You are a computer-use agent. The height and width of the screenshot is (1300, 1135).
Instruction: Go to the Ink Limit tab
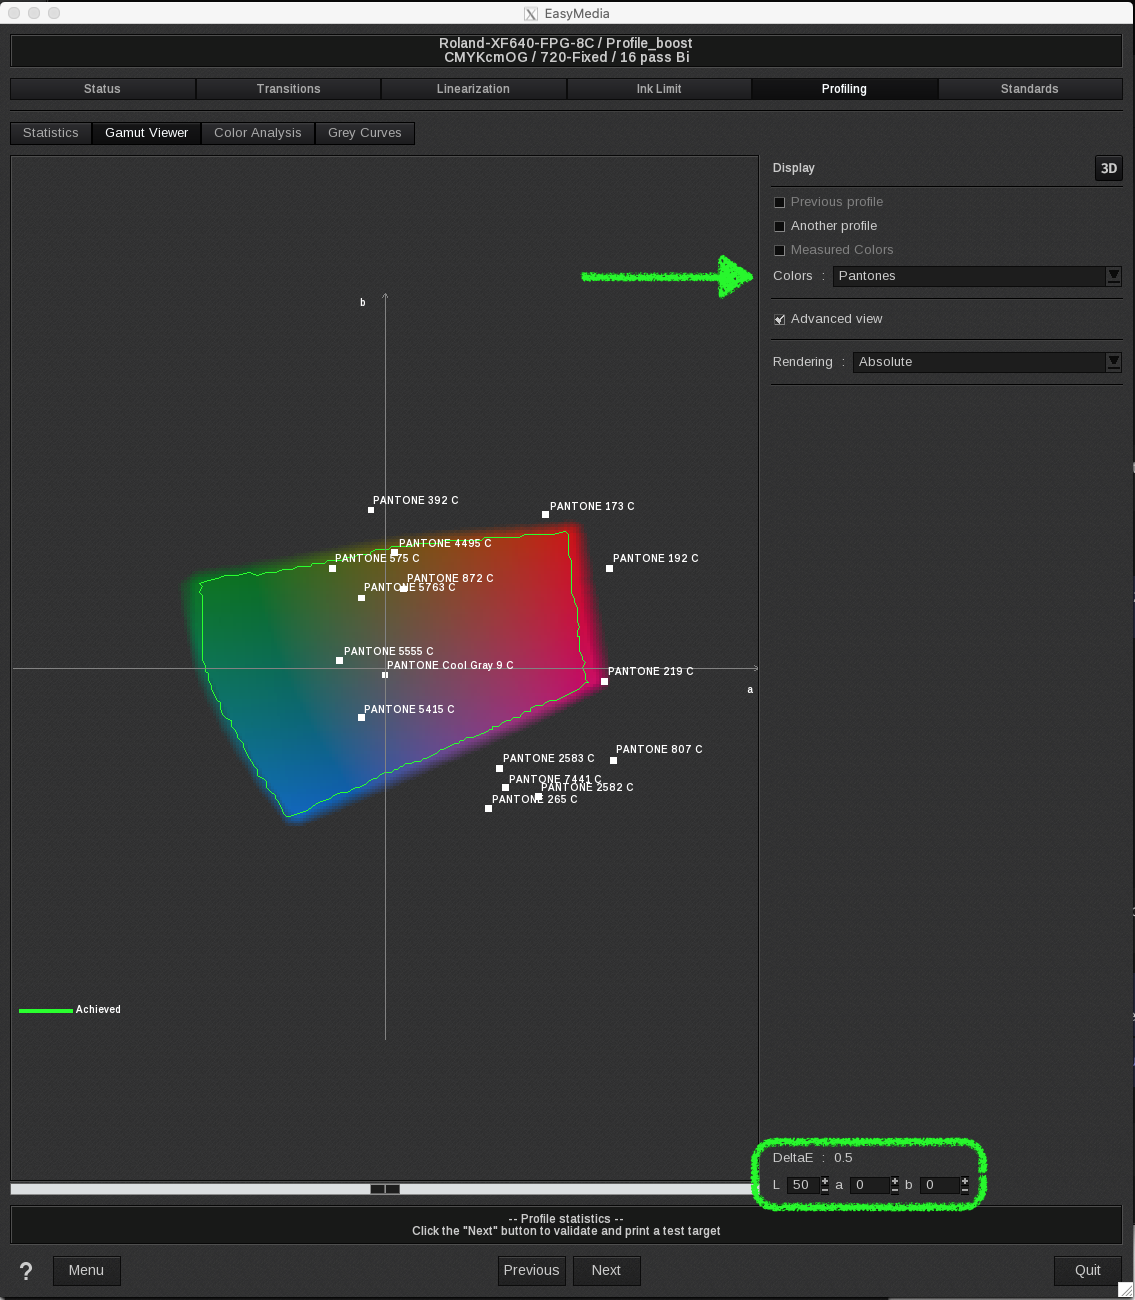click(658, 88)
